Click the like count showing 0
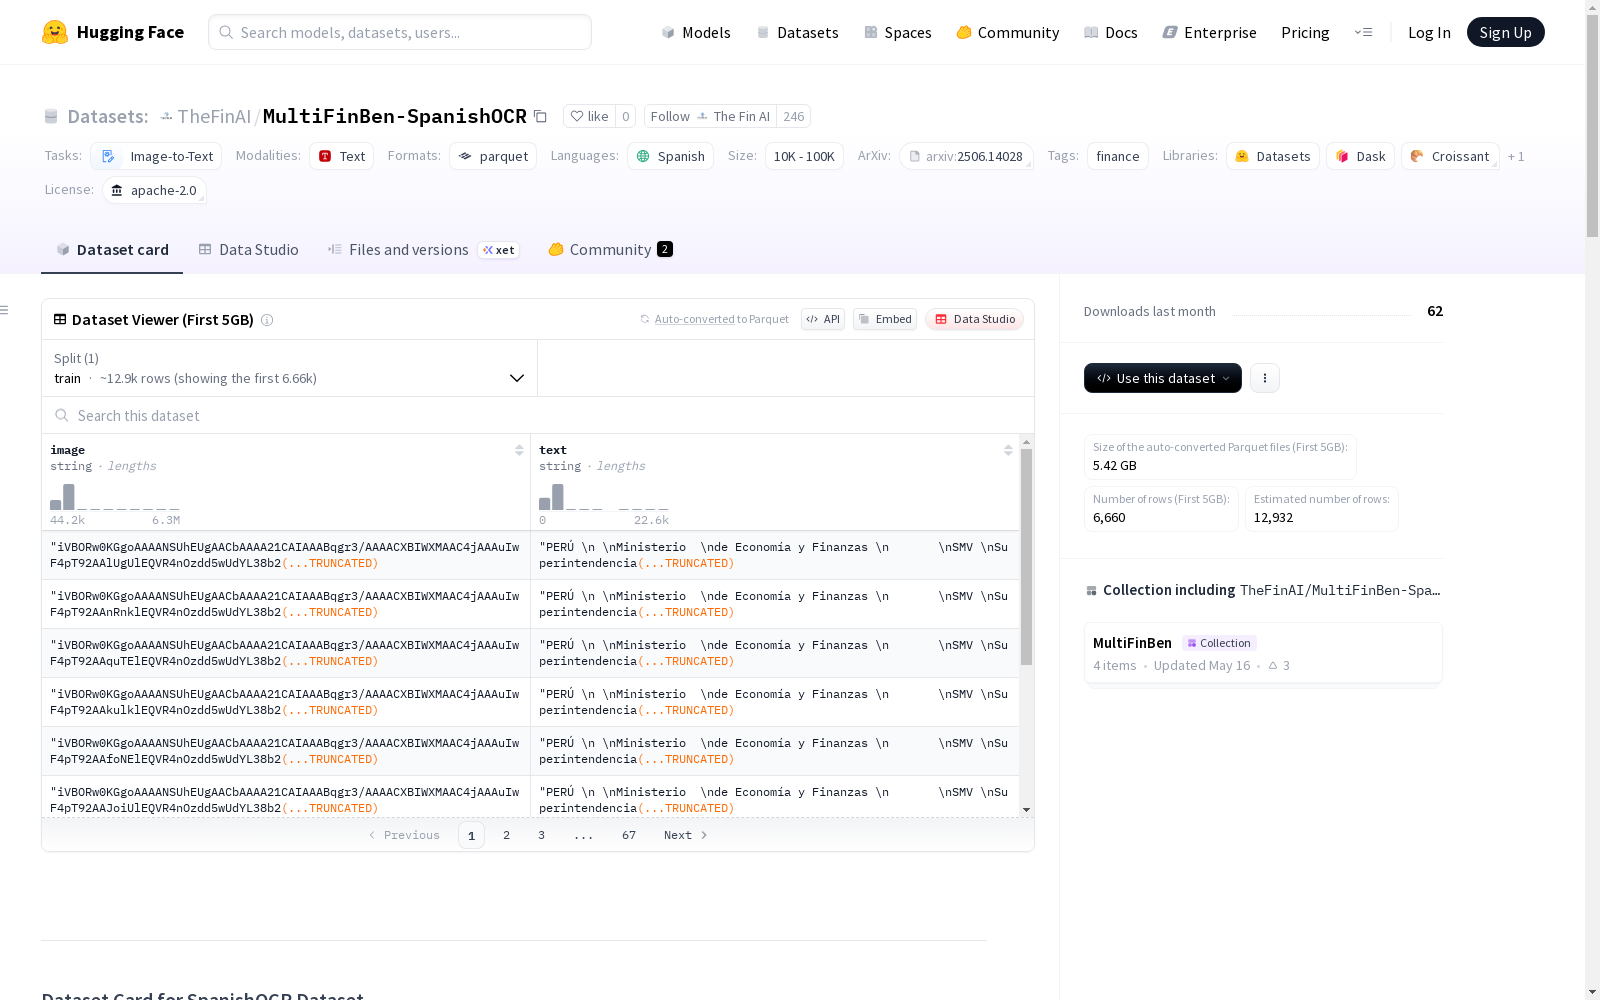Viewport: 1600px width, 1000px height. coord(626,116)
